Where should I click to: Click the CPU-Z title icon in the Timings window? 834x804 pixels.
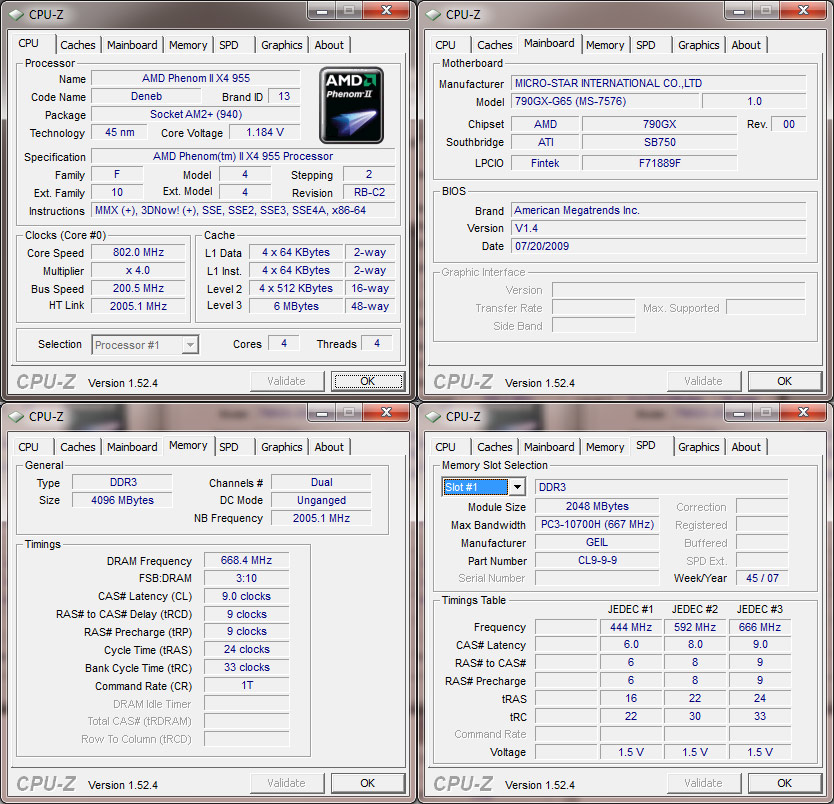tap(16, 417)
